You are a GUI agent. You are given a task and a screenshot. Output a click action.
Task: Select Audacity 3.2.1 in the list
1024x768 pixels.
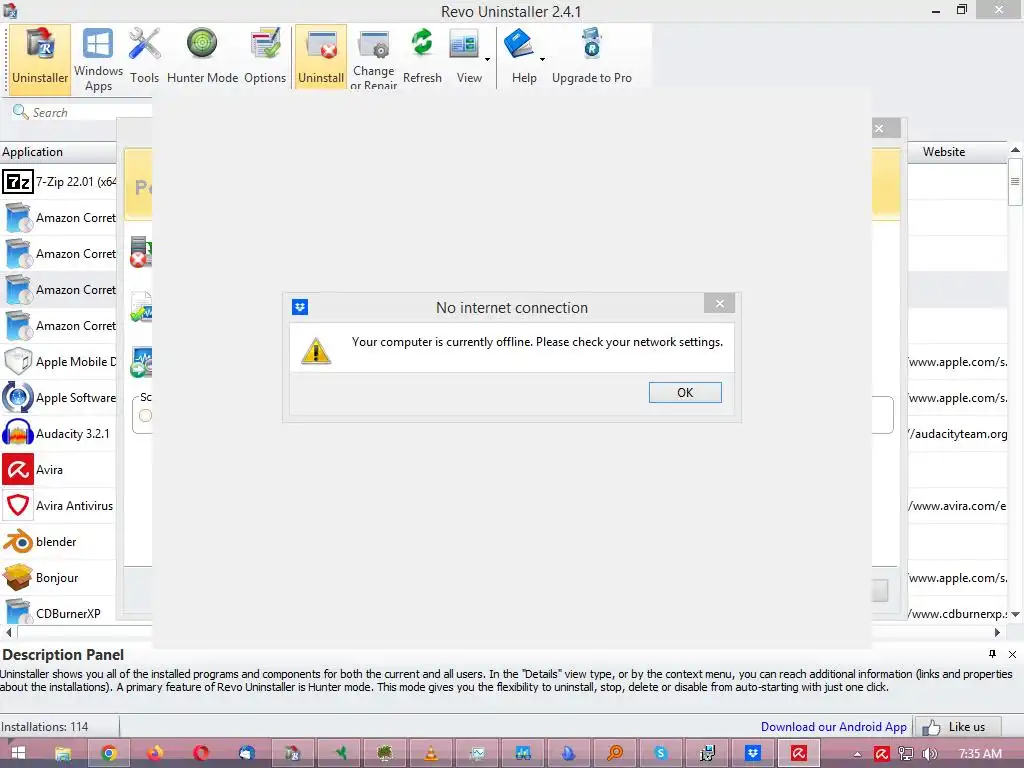59,433
